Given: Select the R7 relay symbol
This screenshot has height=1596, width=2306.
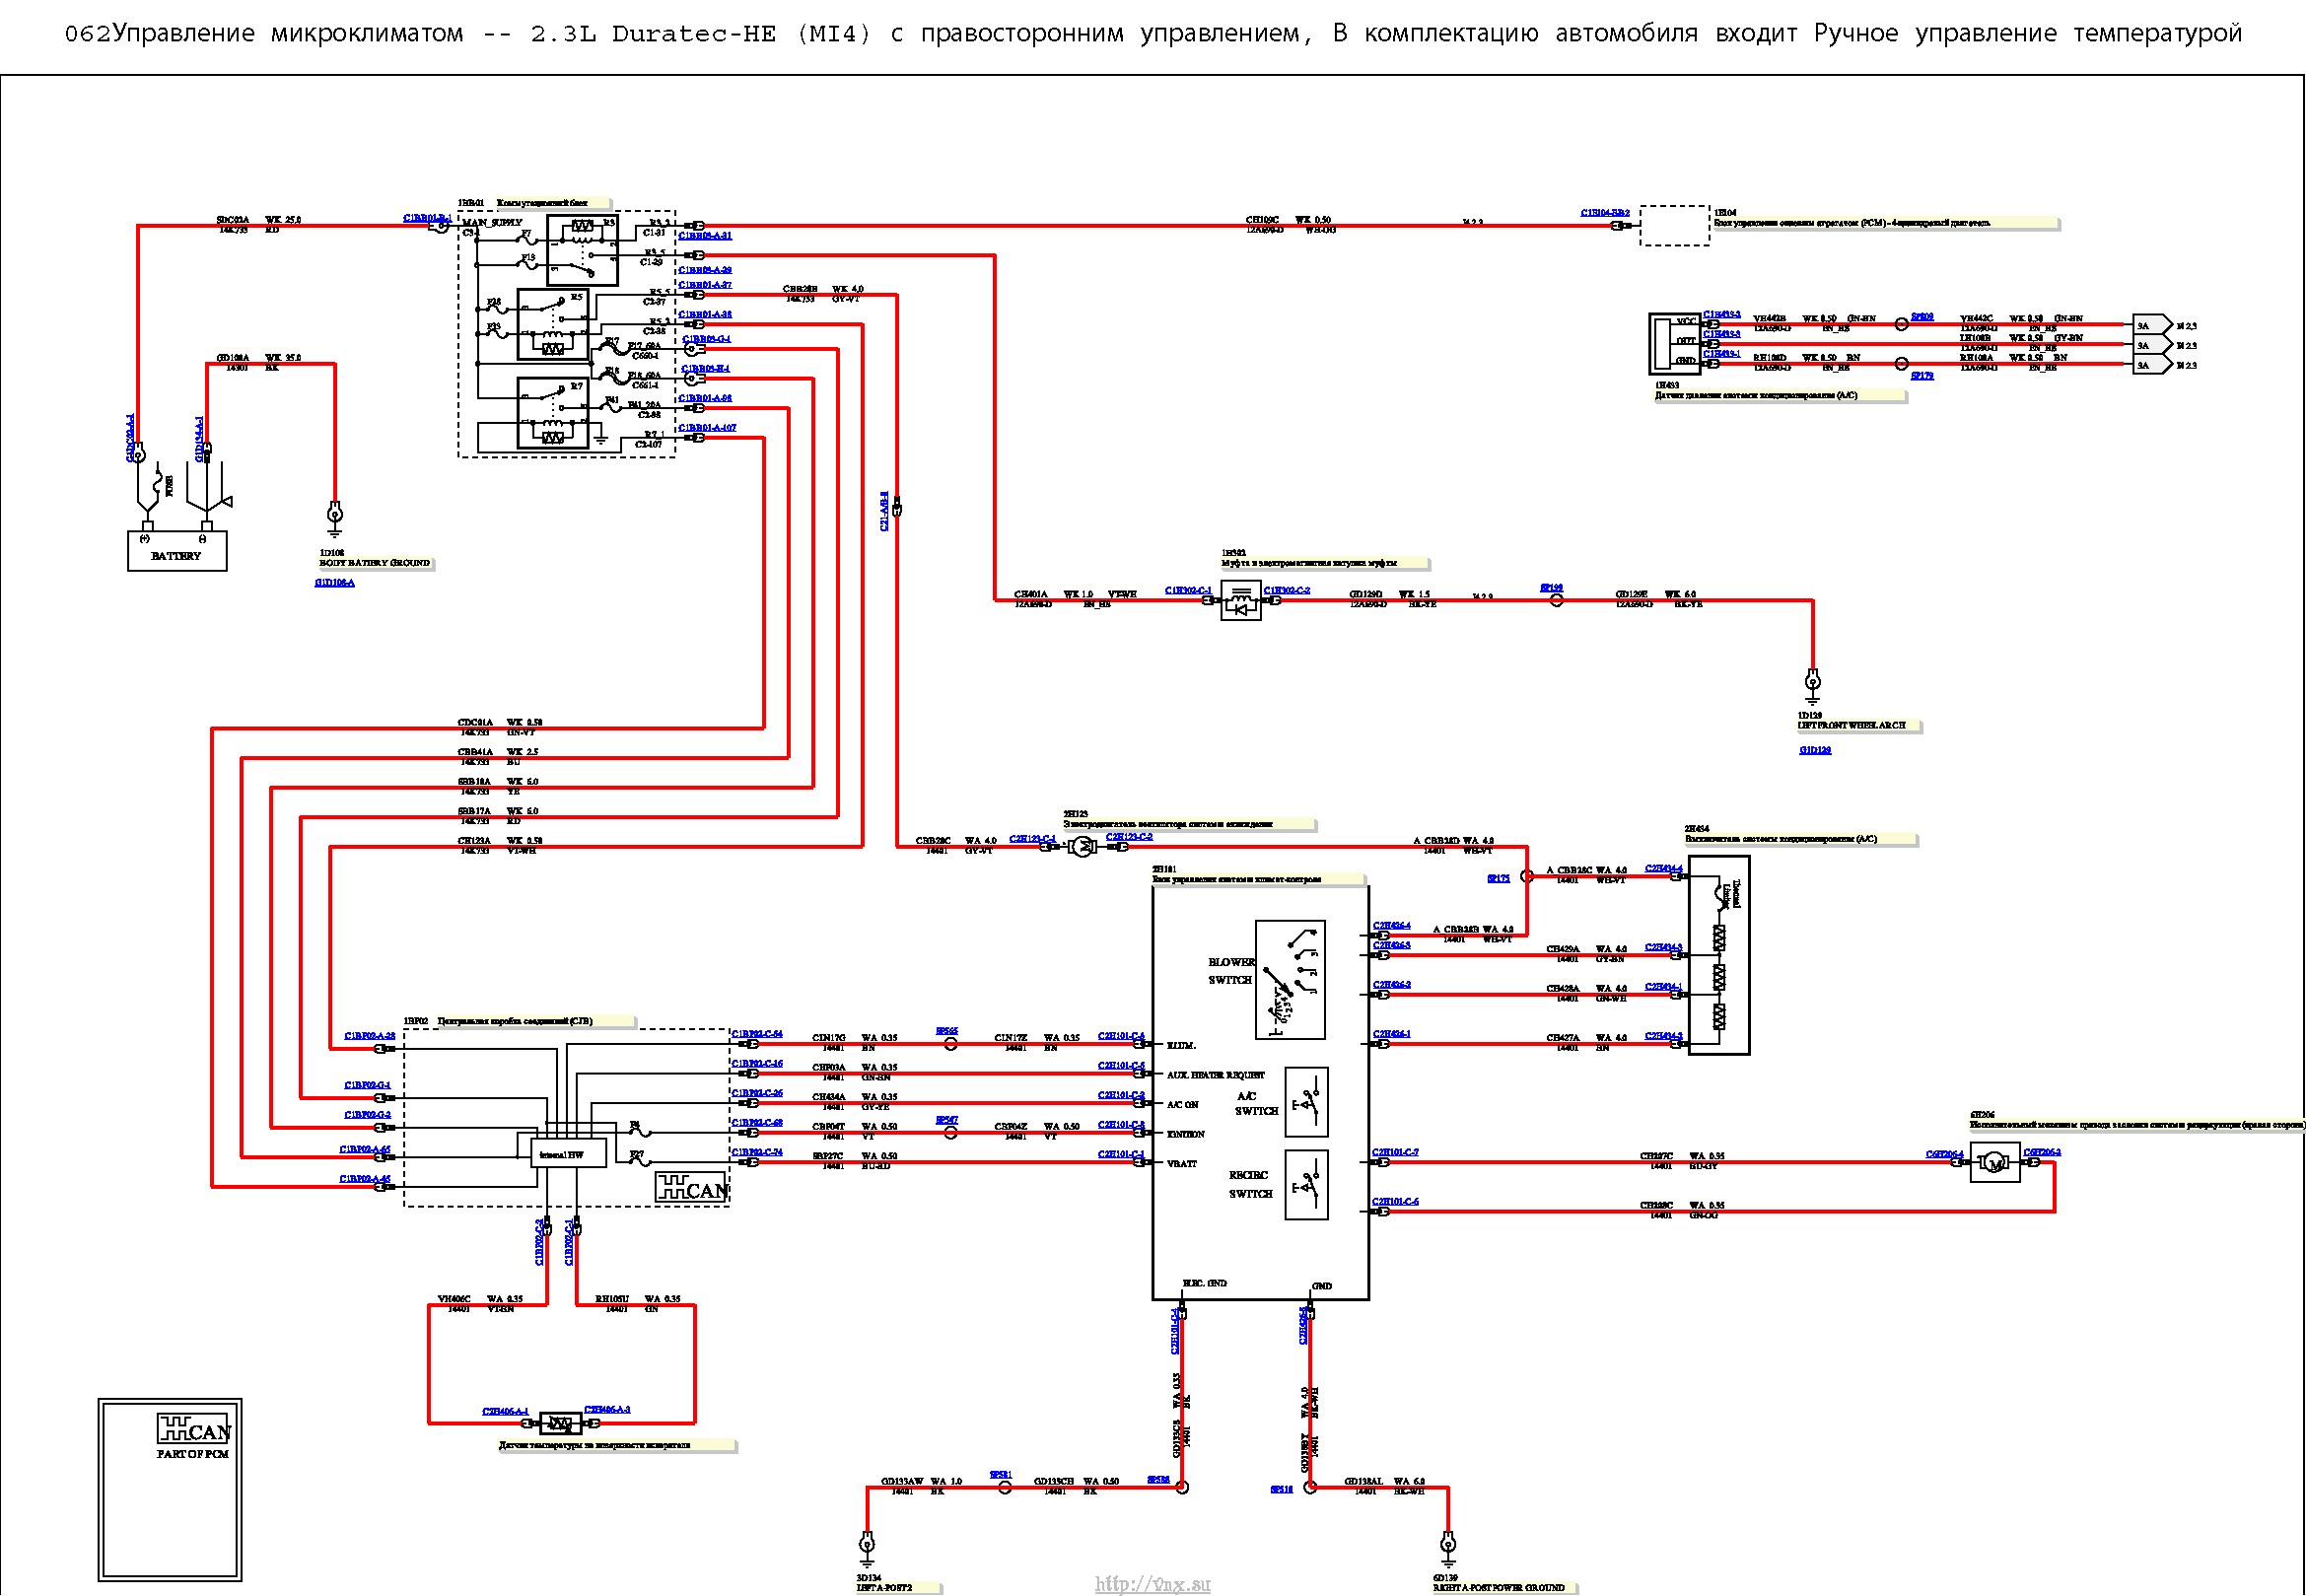Looking at the screenshot, I should 552,413.
